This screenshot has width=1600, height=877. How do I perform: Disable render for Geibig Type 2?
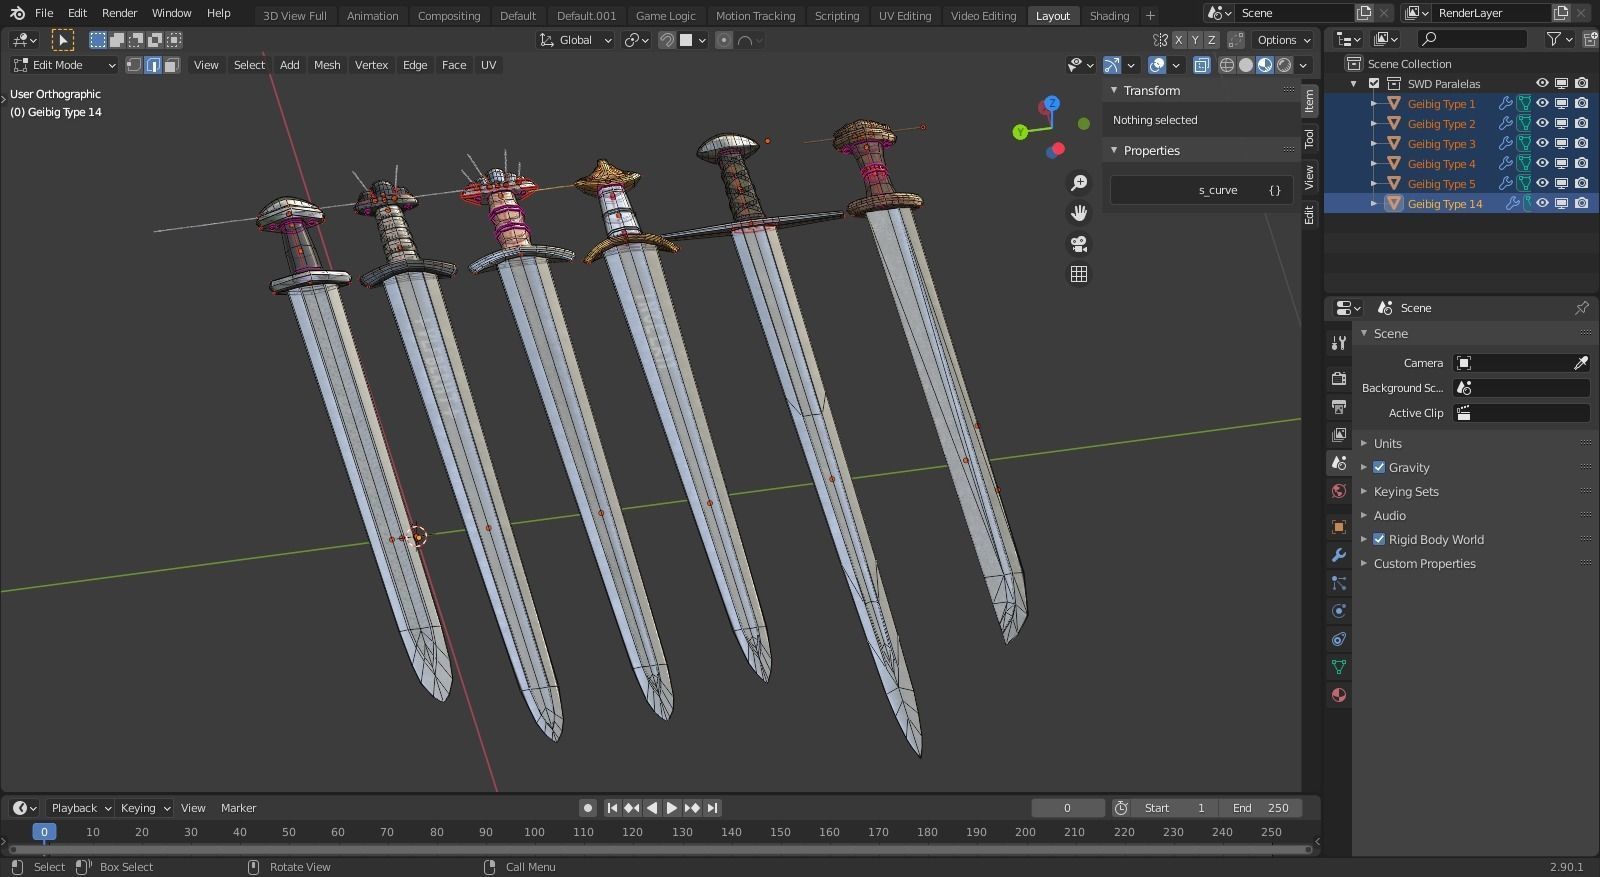pos(1581,123)
